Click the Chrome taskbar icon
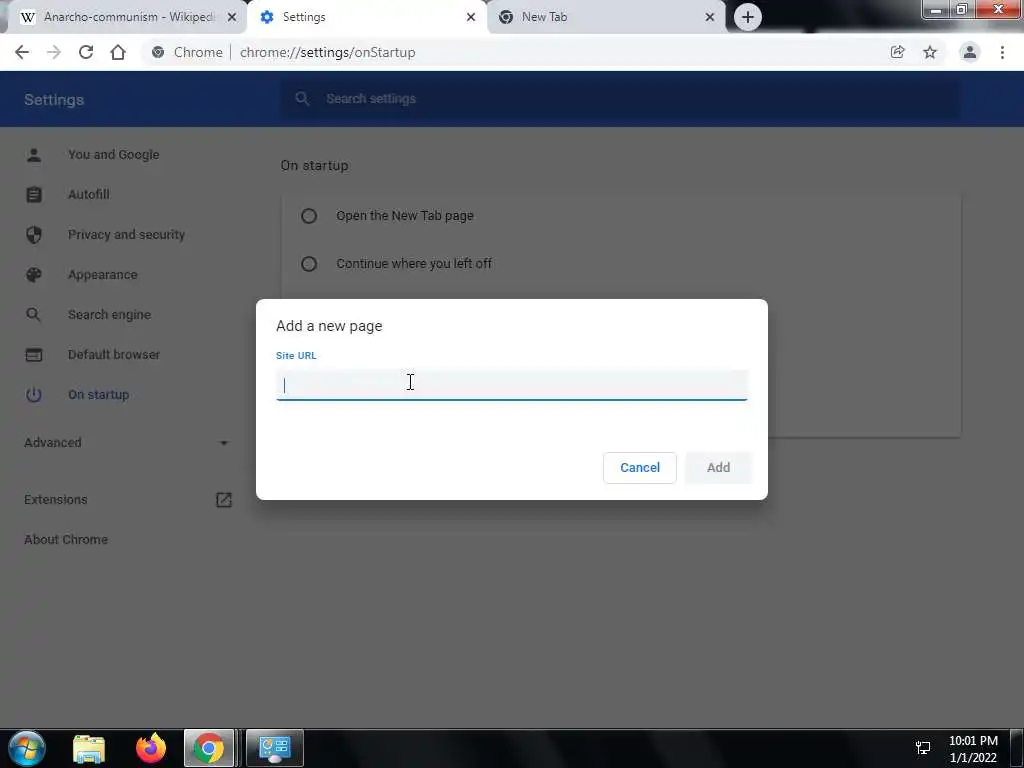Viewport: 1024px width, 768px height. (208, 748)
